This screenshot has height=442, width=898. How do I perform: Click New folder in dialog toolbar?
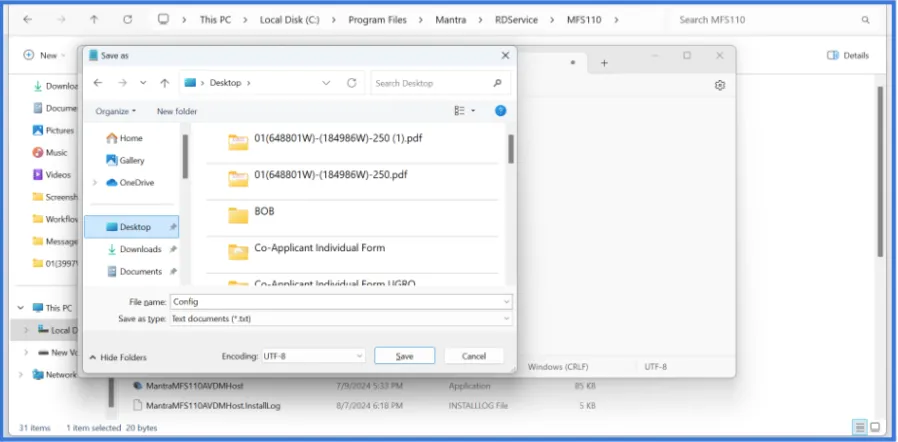[x=177, y=111]
